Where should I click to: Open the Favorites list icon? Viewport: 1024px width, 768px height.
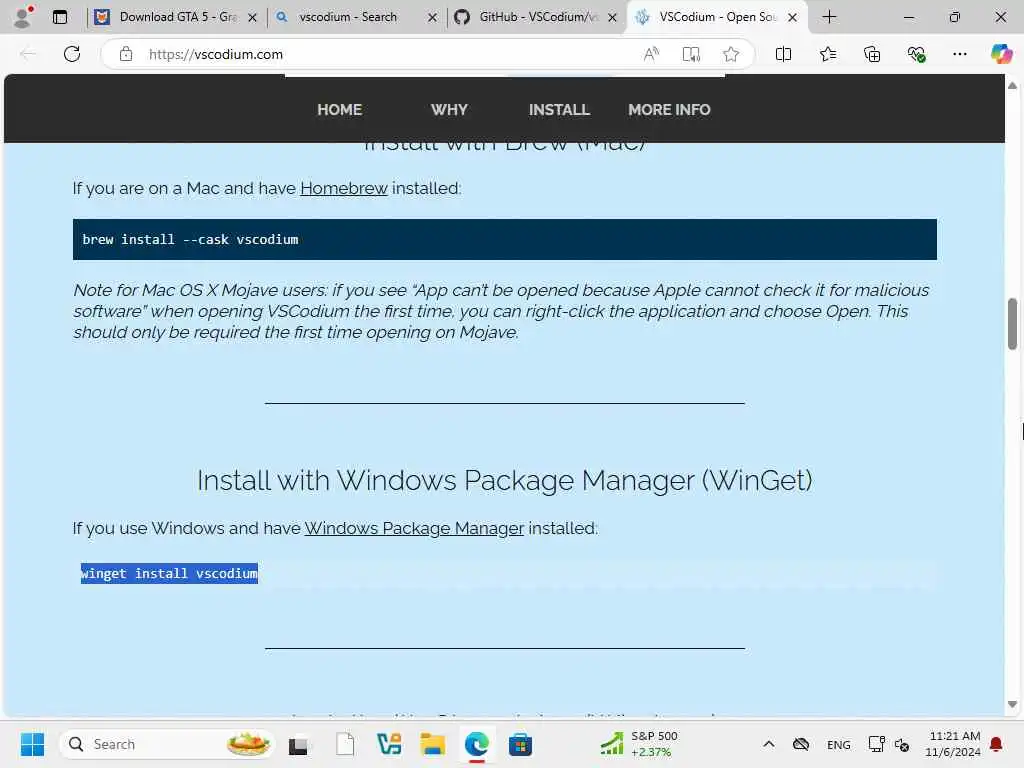tap(827, 54)
